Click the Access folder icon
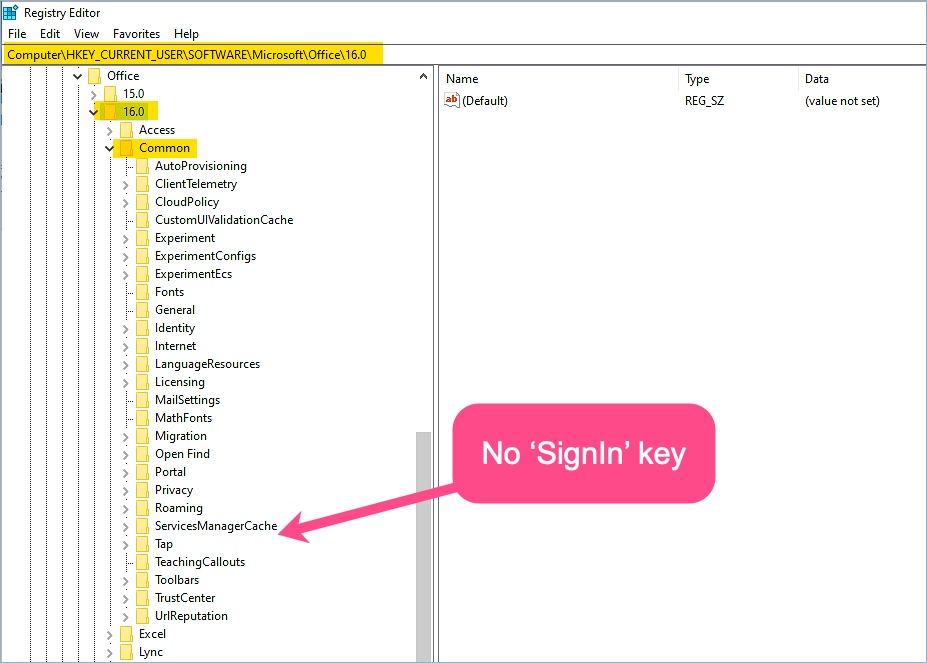This screenshot has width=927, height=663. pos(126,130)
